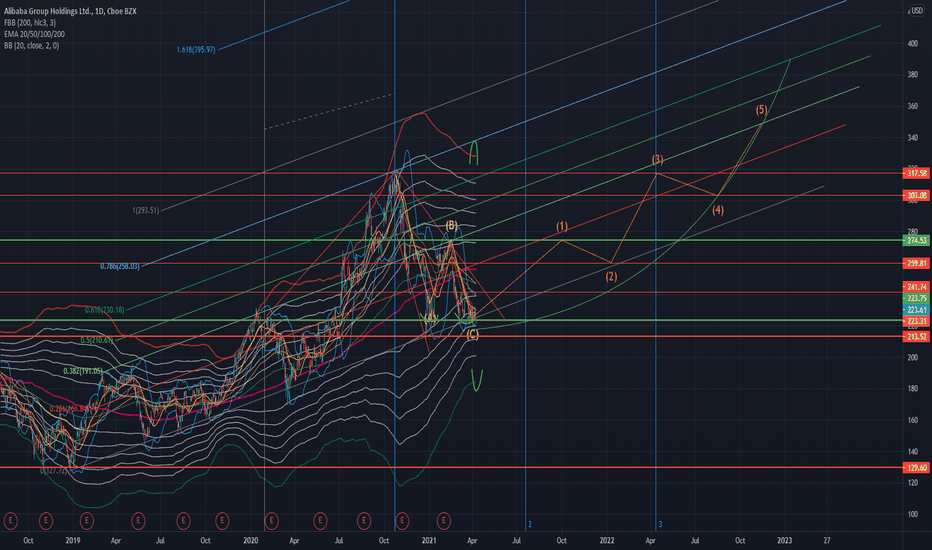Click the 0.5(210.61) Fibonacci level label
Screen dimensions: 932x550
point(97,340)
